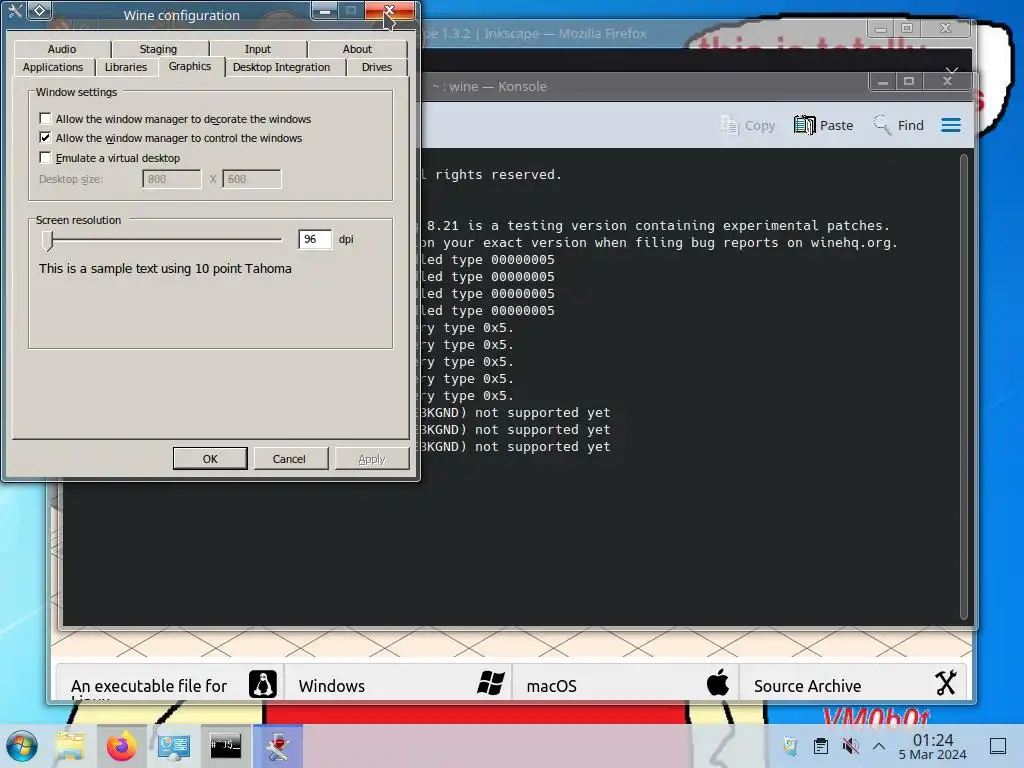Screen dimensions: 1024x768
Task: Cancel the Wine configuration dialog
Action: point(289,458)
